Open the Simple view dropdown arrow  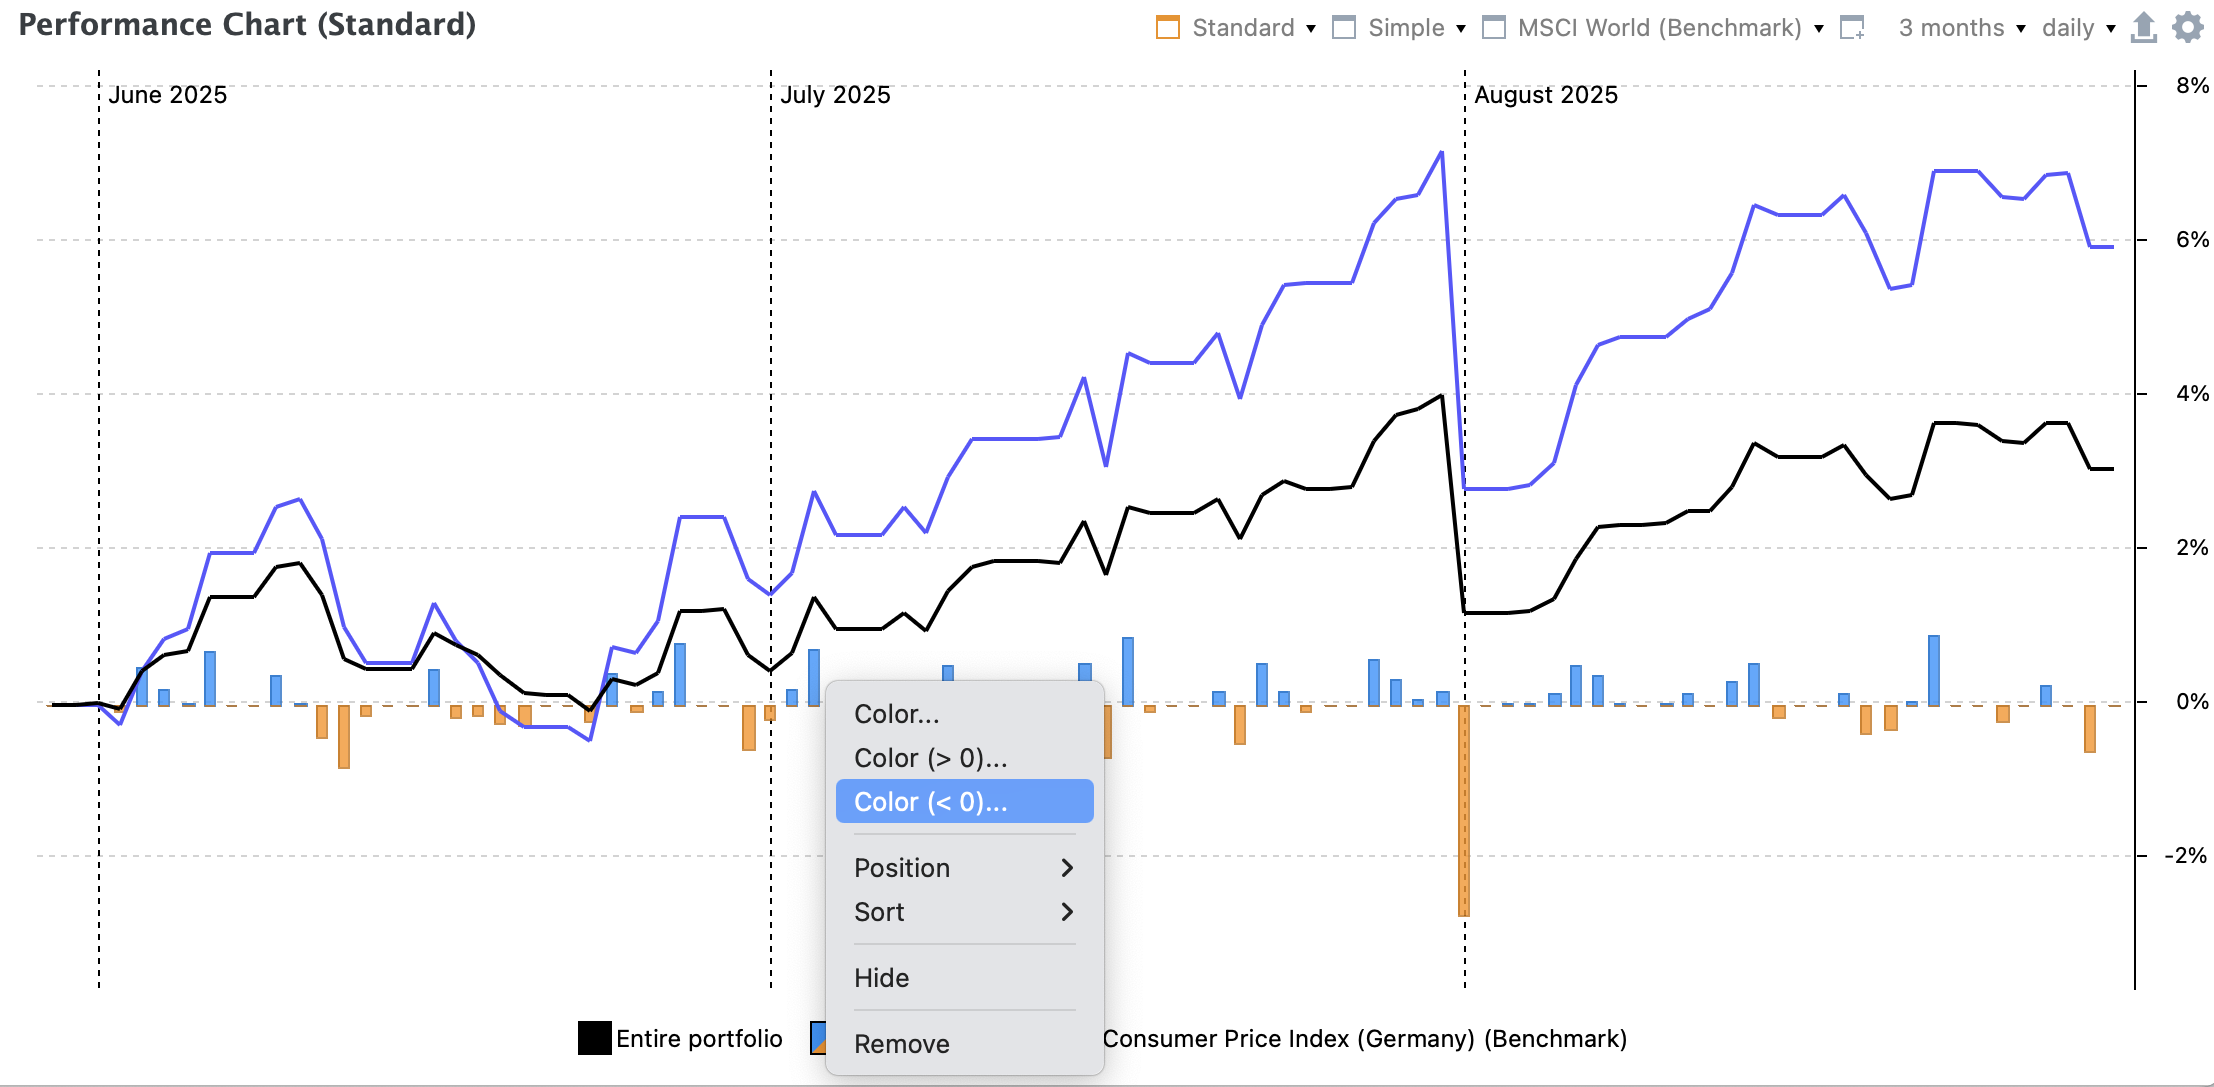1461,29
